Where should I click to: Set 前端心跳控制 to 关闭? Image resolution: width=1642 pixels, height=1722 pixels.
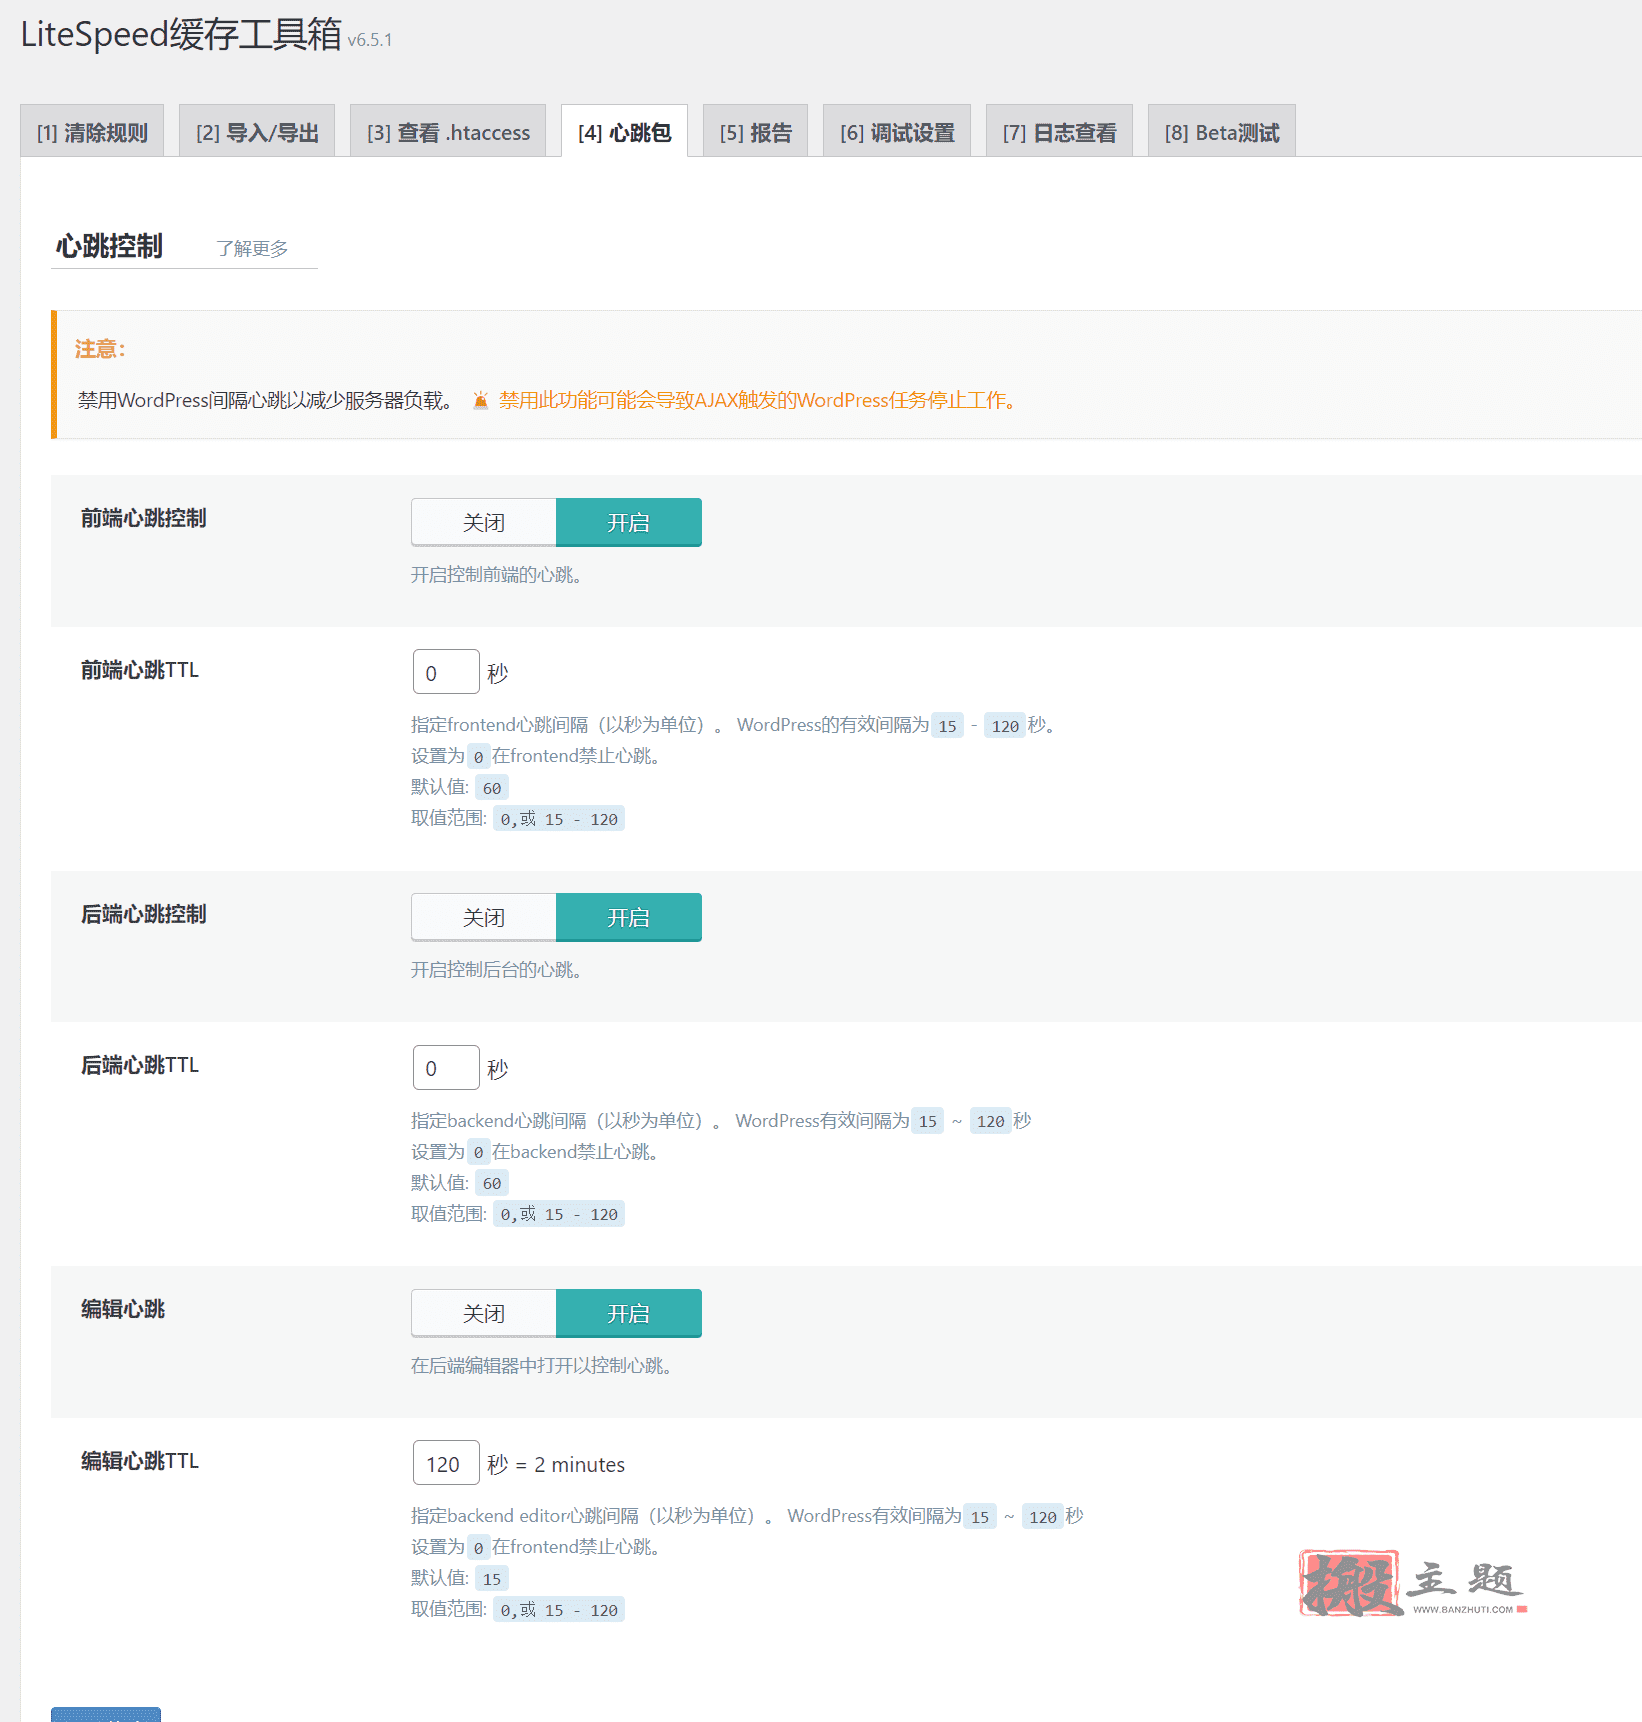(484, 522)
